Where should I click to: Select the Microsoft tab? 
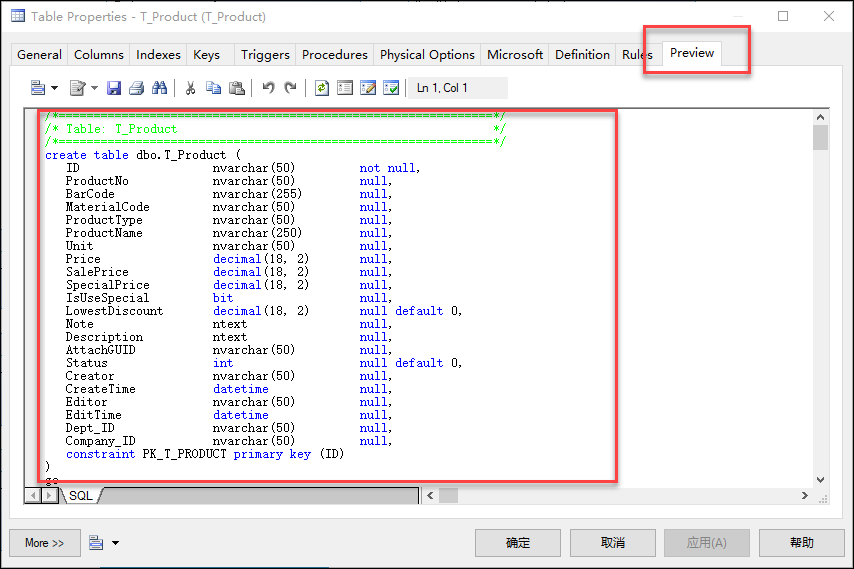tap(515, 55)
